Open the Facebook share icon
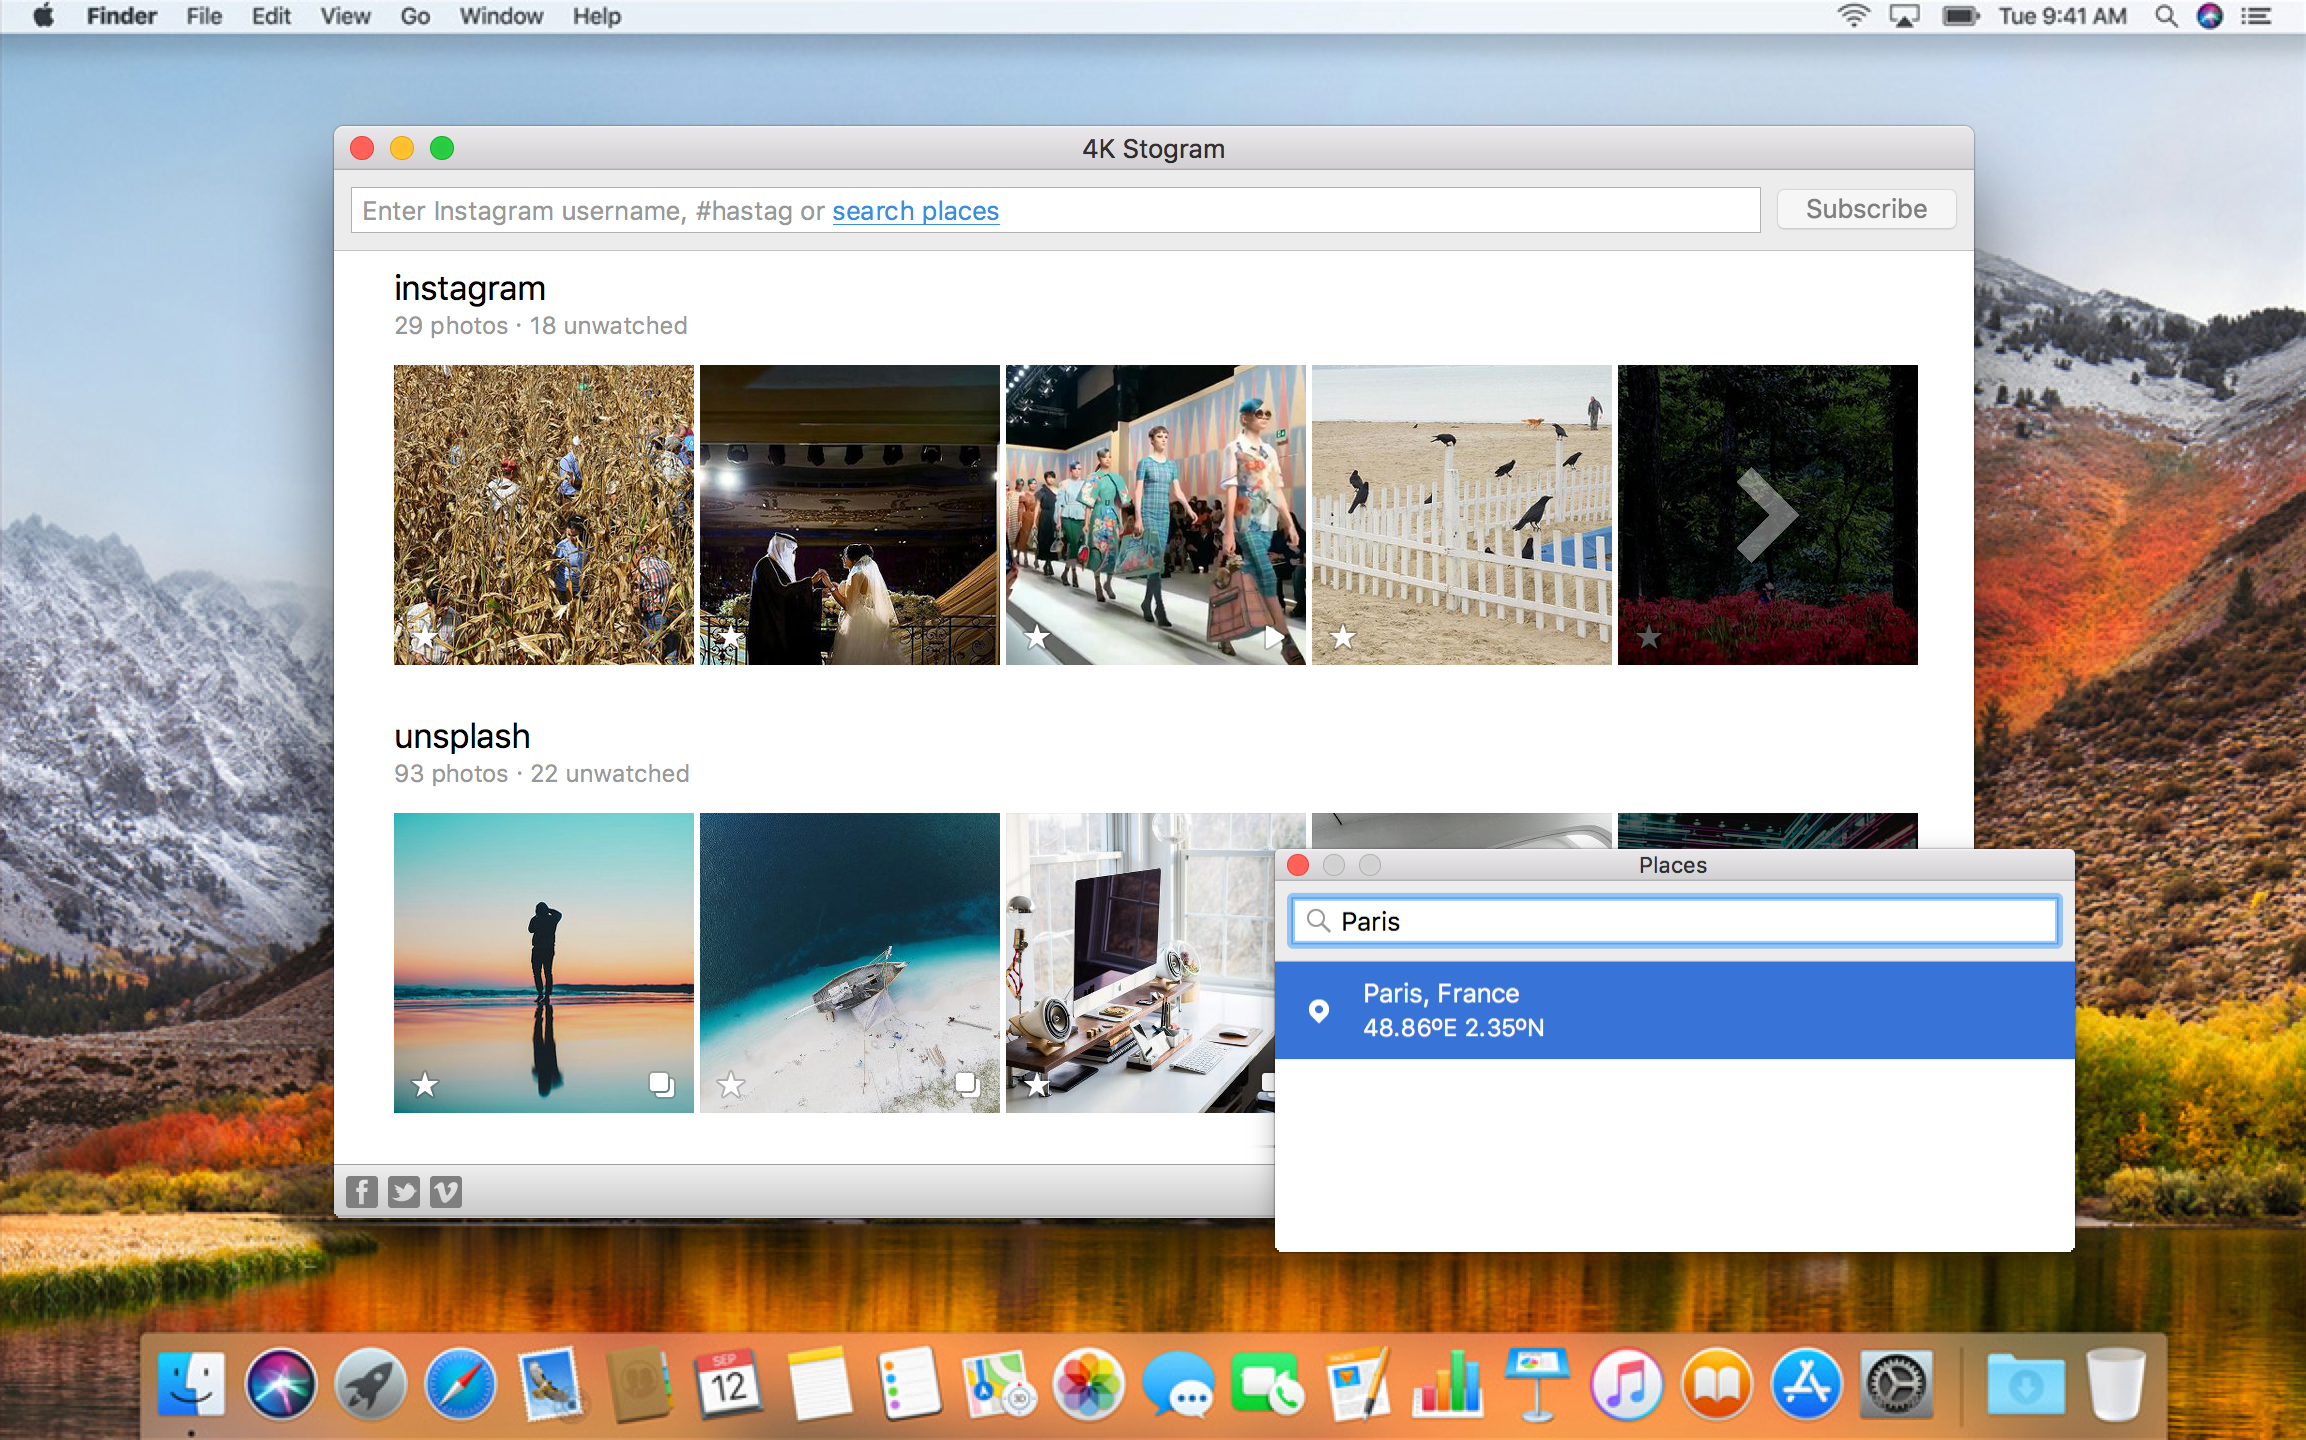The height and width of the screenshot is (1440, 2306). (361, 1191)
